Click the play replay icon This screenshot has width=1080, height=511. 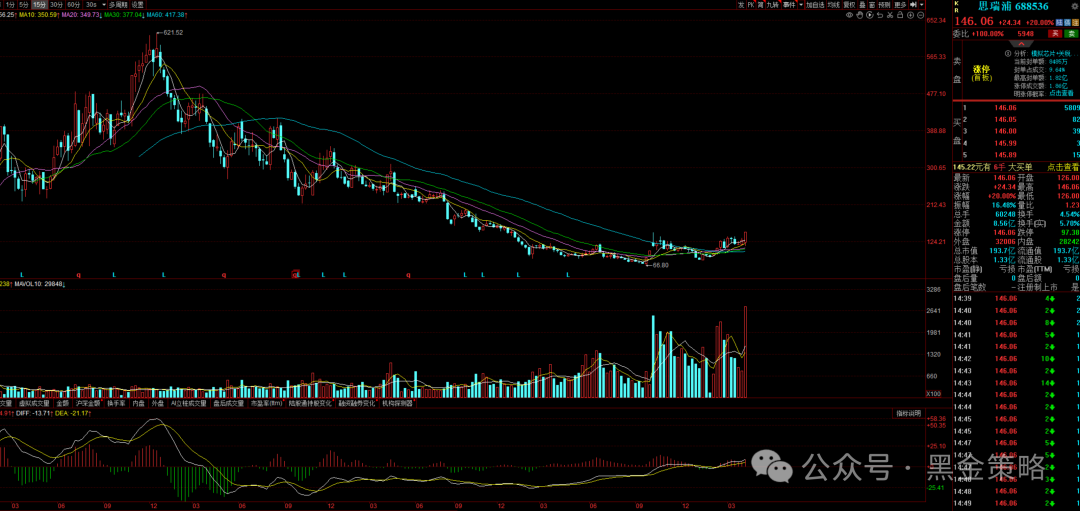coord(870,15)
